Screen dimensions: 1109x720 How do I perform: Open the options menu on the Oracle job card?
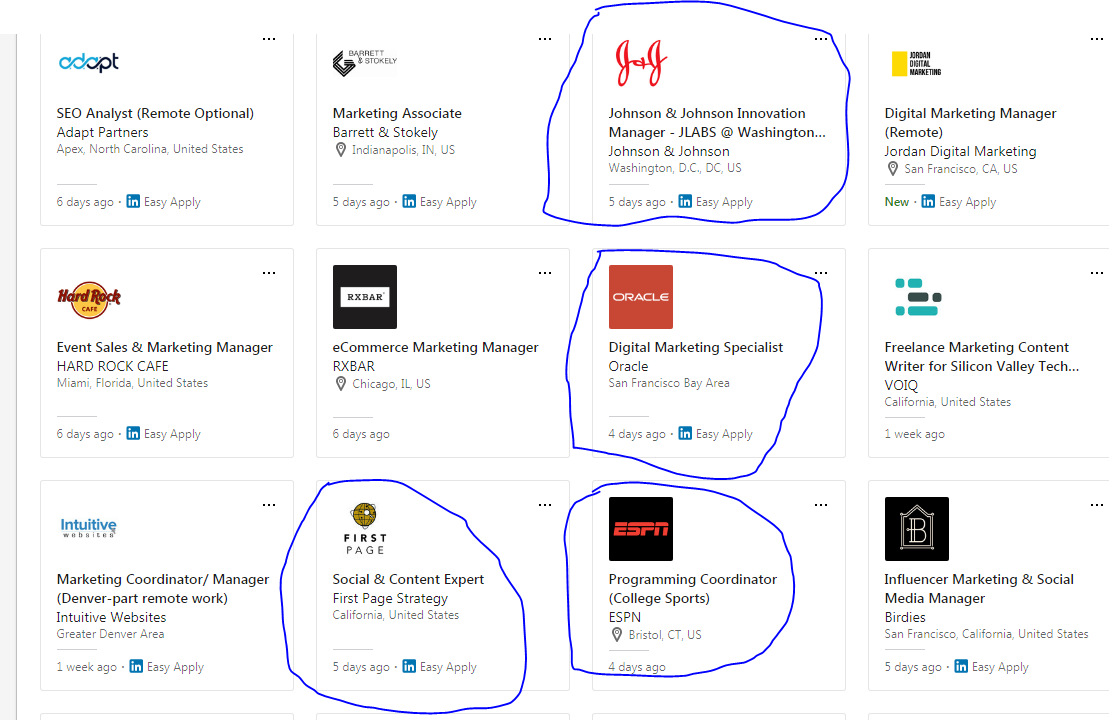[x=820, y=272]
